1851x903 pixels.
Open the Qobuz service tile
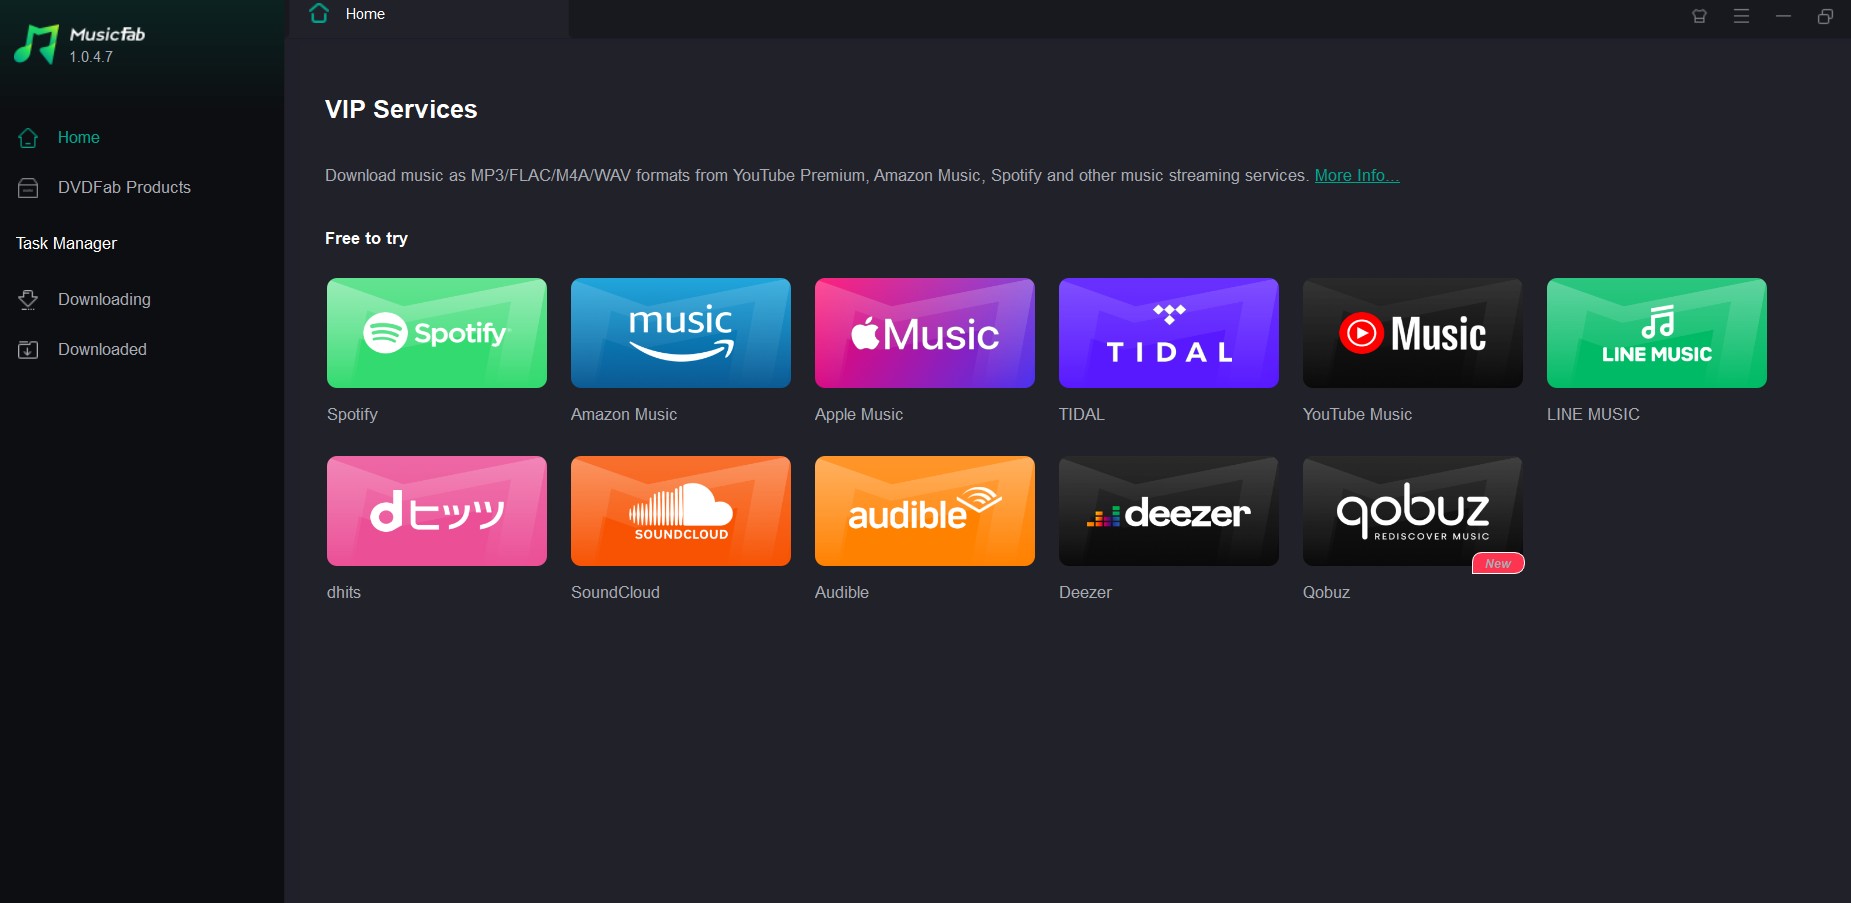[x=1413, y=511]
